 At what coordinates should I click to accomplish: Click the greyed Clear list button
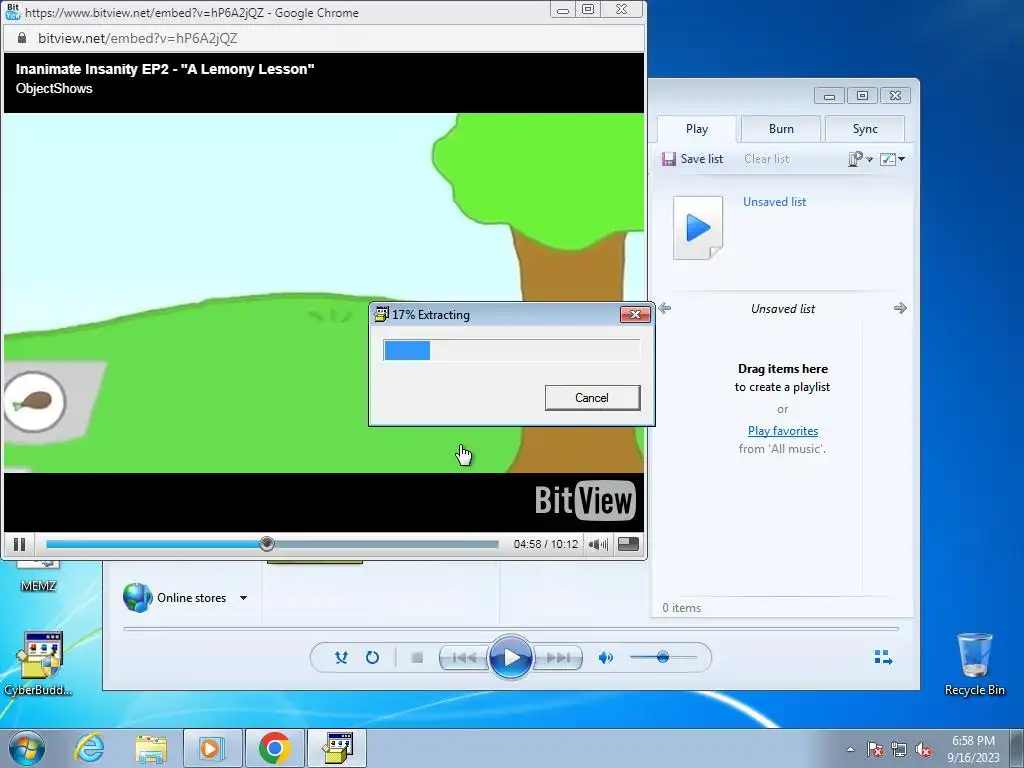(x=767, y=159)
